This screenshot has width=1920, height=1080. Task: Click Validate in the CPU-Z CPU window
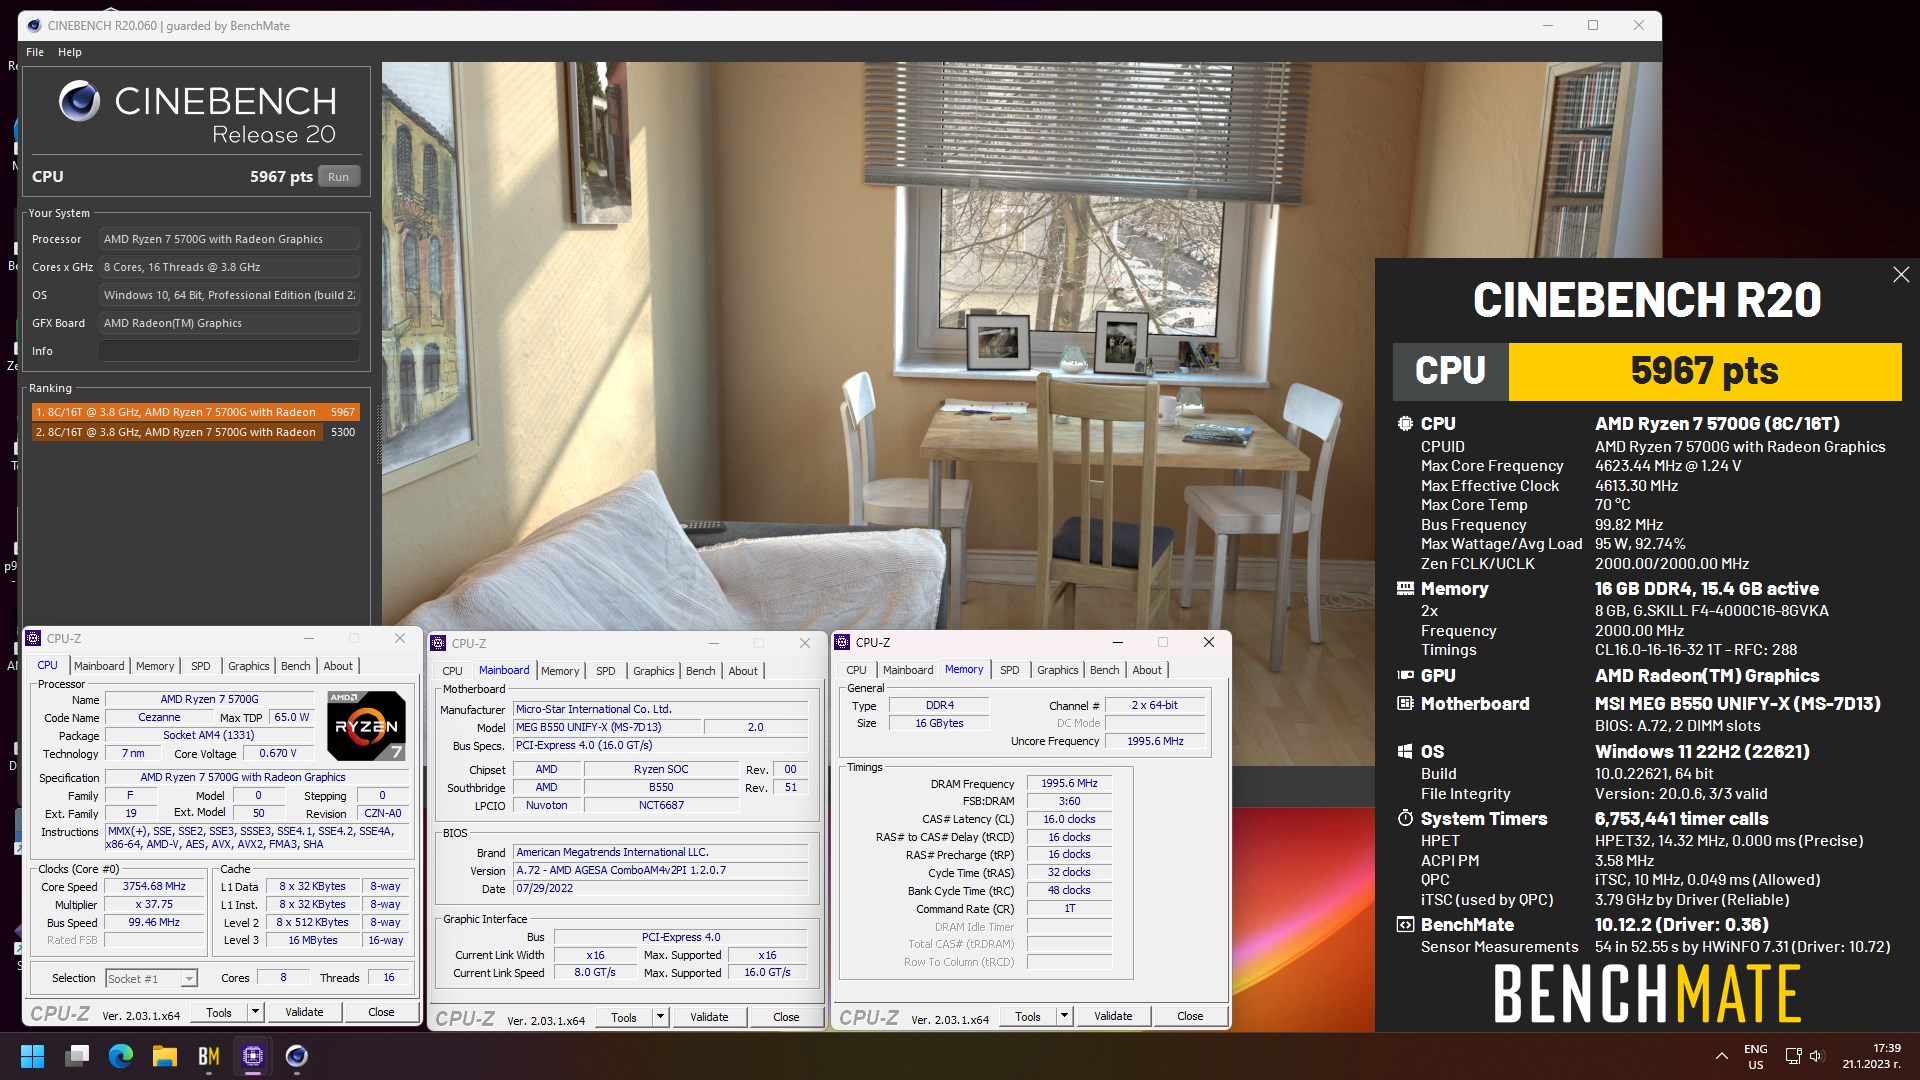pos(304,1012)
